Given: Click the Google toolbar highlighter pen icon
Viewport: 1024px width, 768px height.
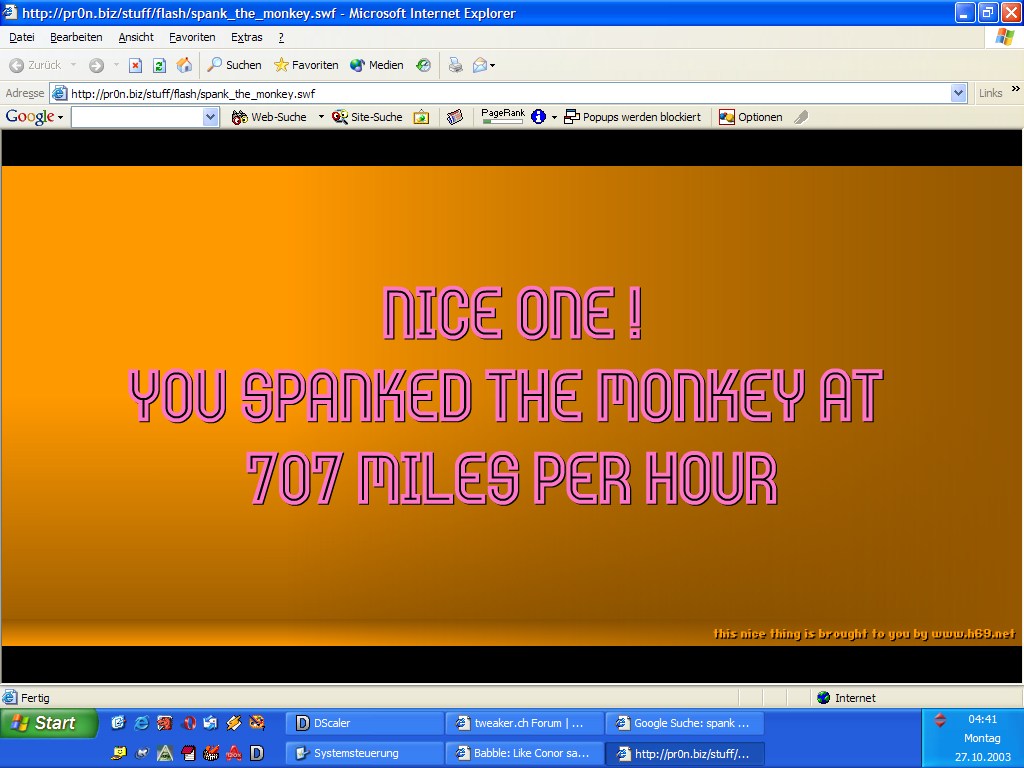Looking at the screenshot, I should [x=801, y=117].
